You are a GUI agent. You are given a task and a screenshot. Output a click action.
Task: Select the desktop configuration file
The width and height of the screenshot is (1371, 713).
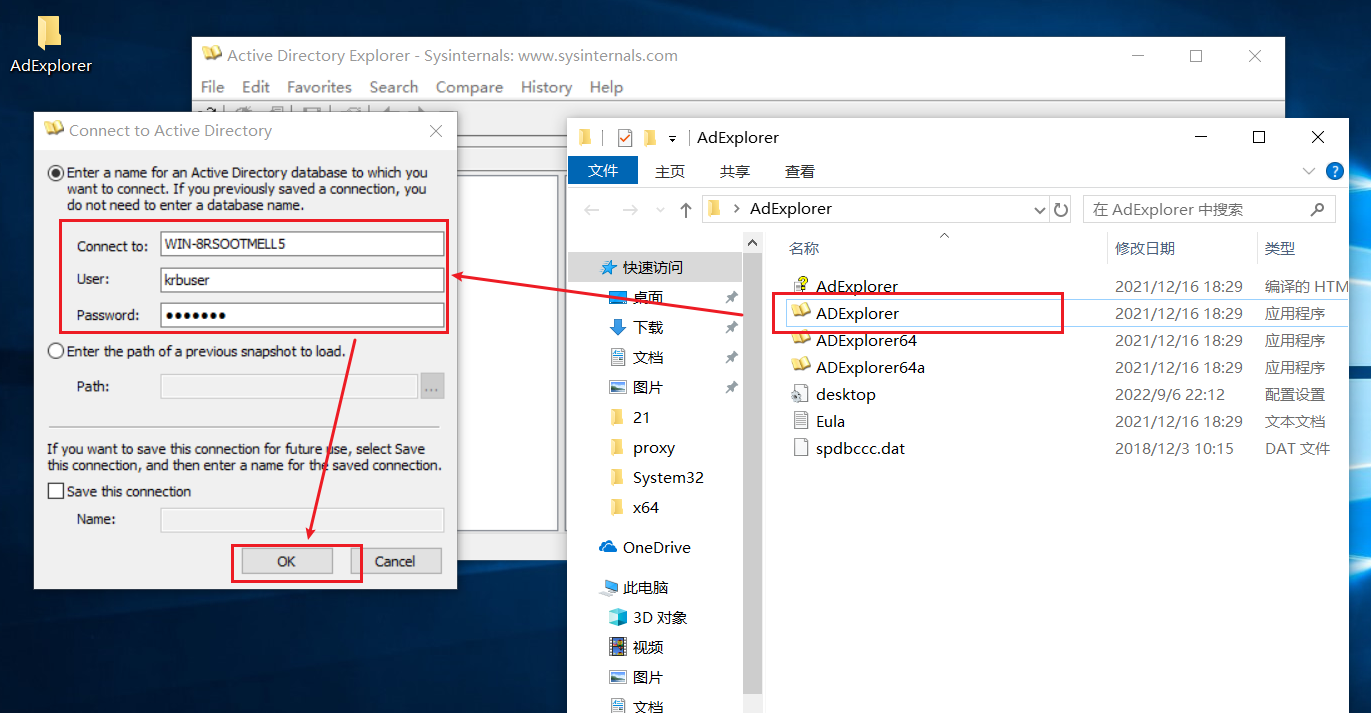pyautogui.click(x=834, y=394)
